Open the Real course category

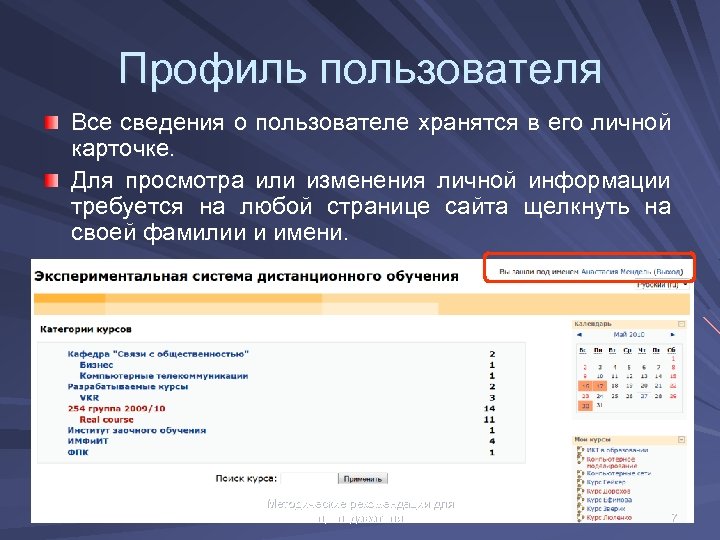tap(106, 419)
